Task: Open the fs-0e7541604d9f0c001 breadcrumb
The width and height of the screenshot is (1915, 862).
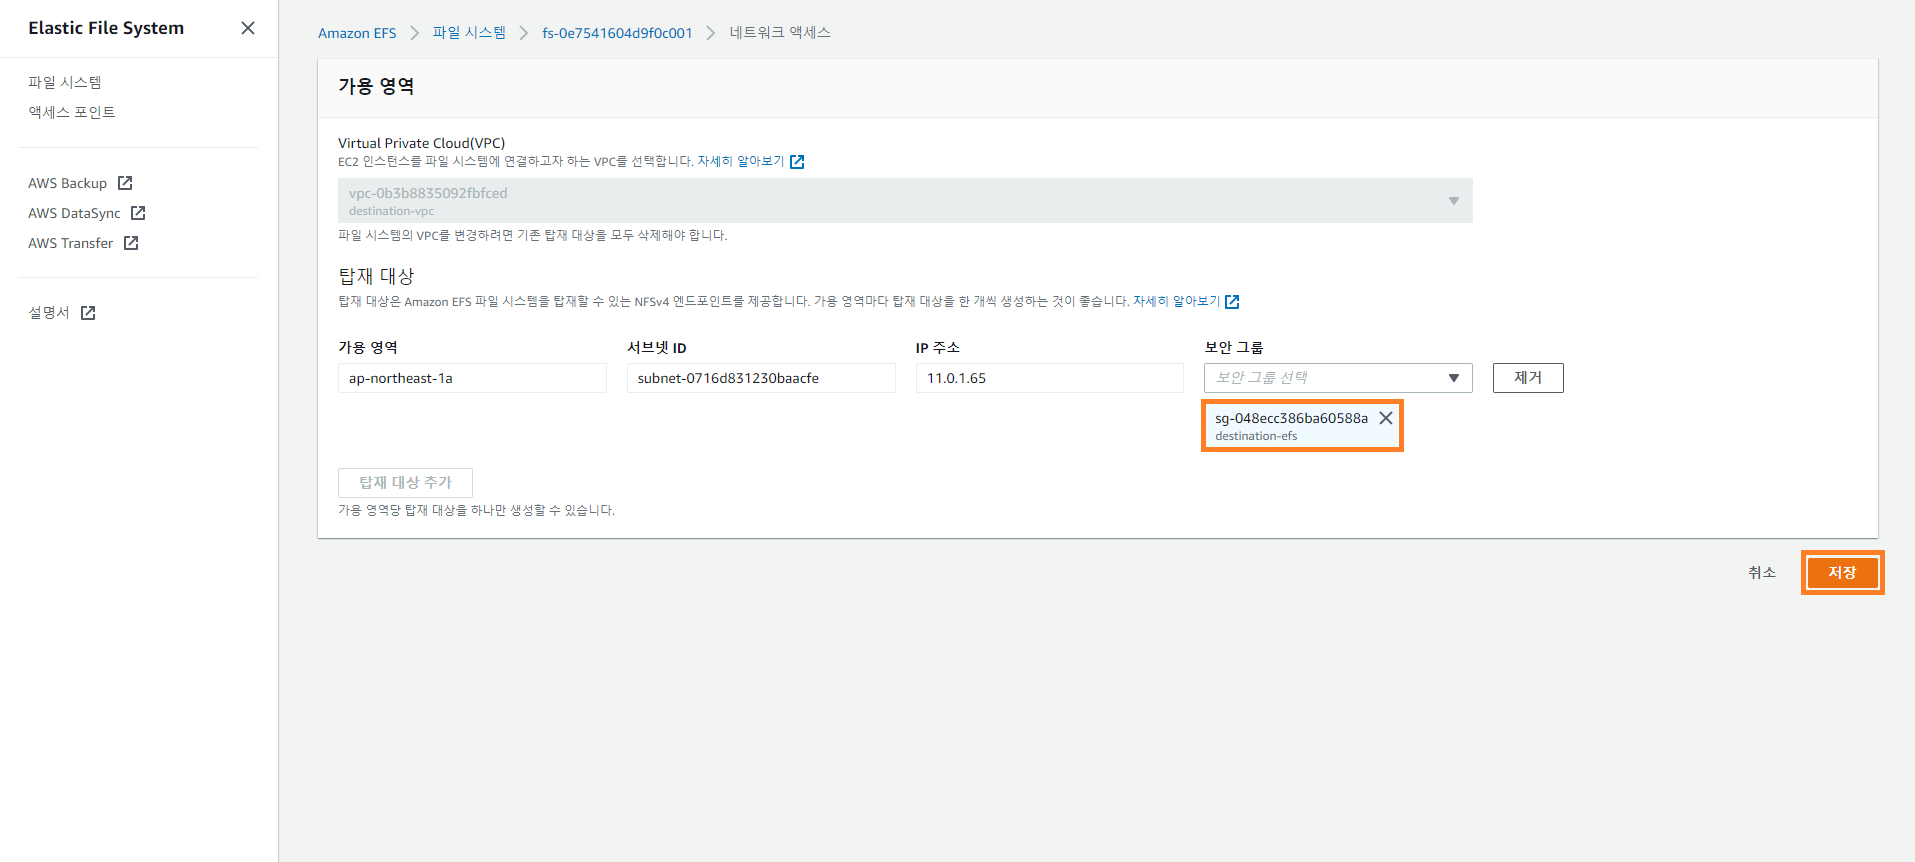Action: [x=617, y=33]
